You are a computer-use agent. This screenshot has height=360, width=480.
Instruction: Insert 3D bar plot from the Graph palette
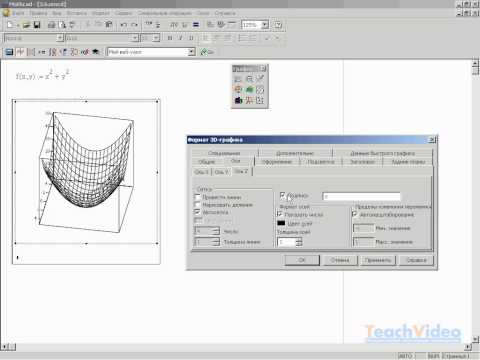pos(238,100)
